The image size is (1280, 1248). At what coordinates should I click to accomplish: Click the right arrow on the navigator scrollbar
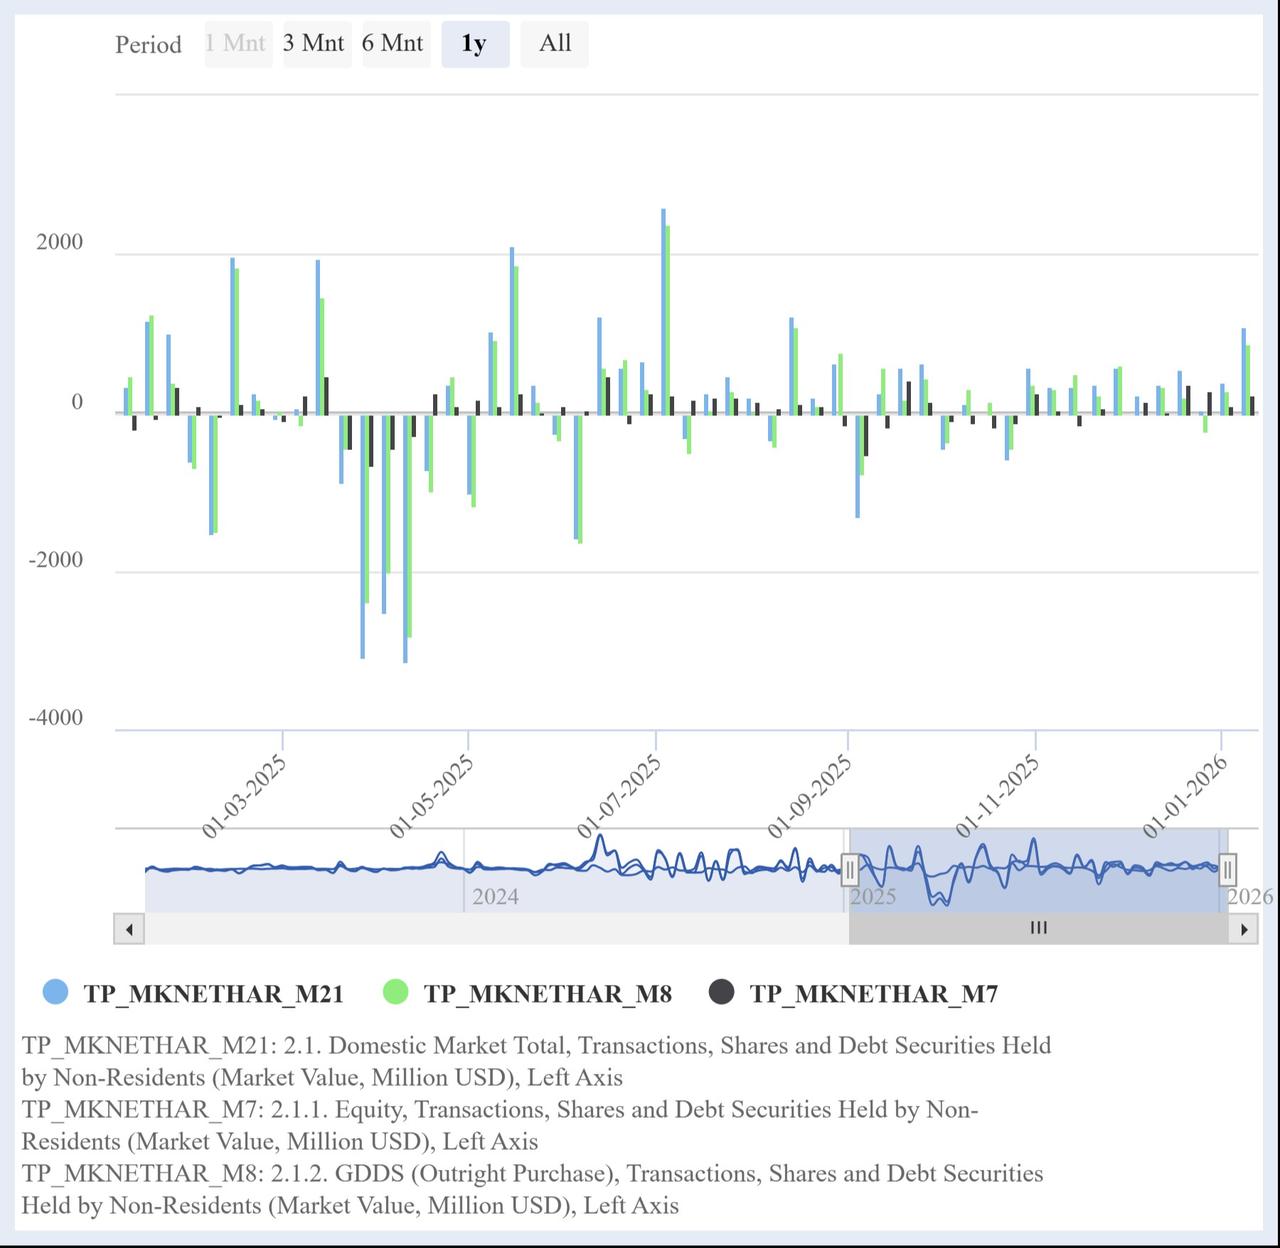pos(1245,928)
